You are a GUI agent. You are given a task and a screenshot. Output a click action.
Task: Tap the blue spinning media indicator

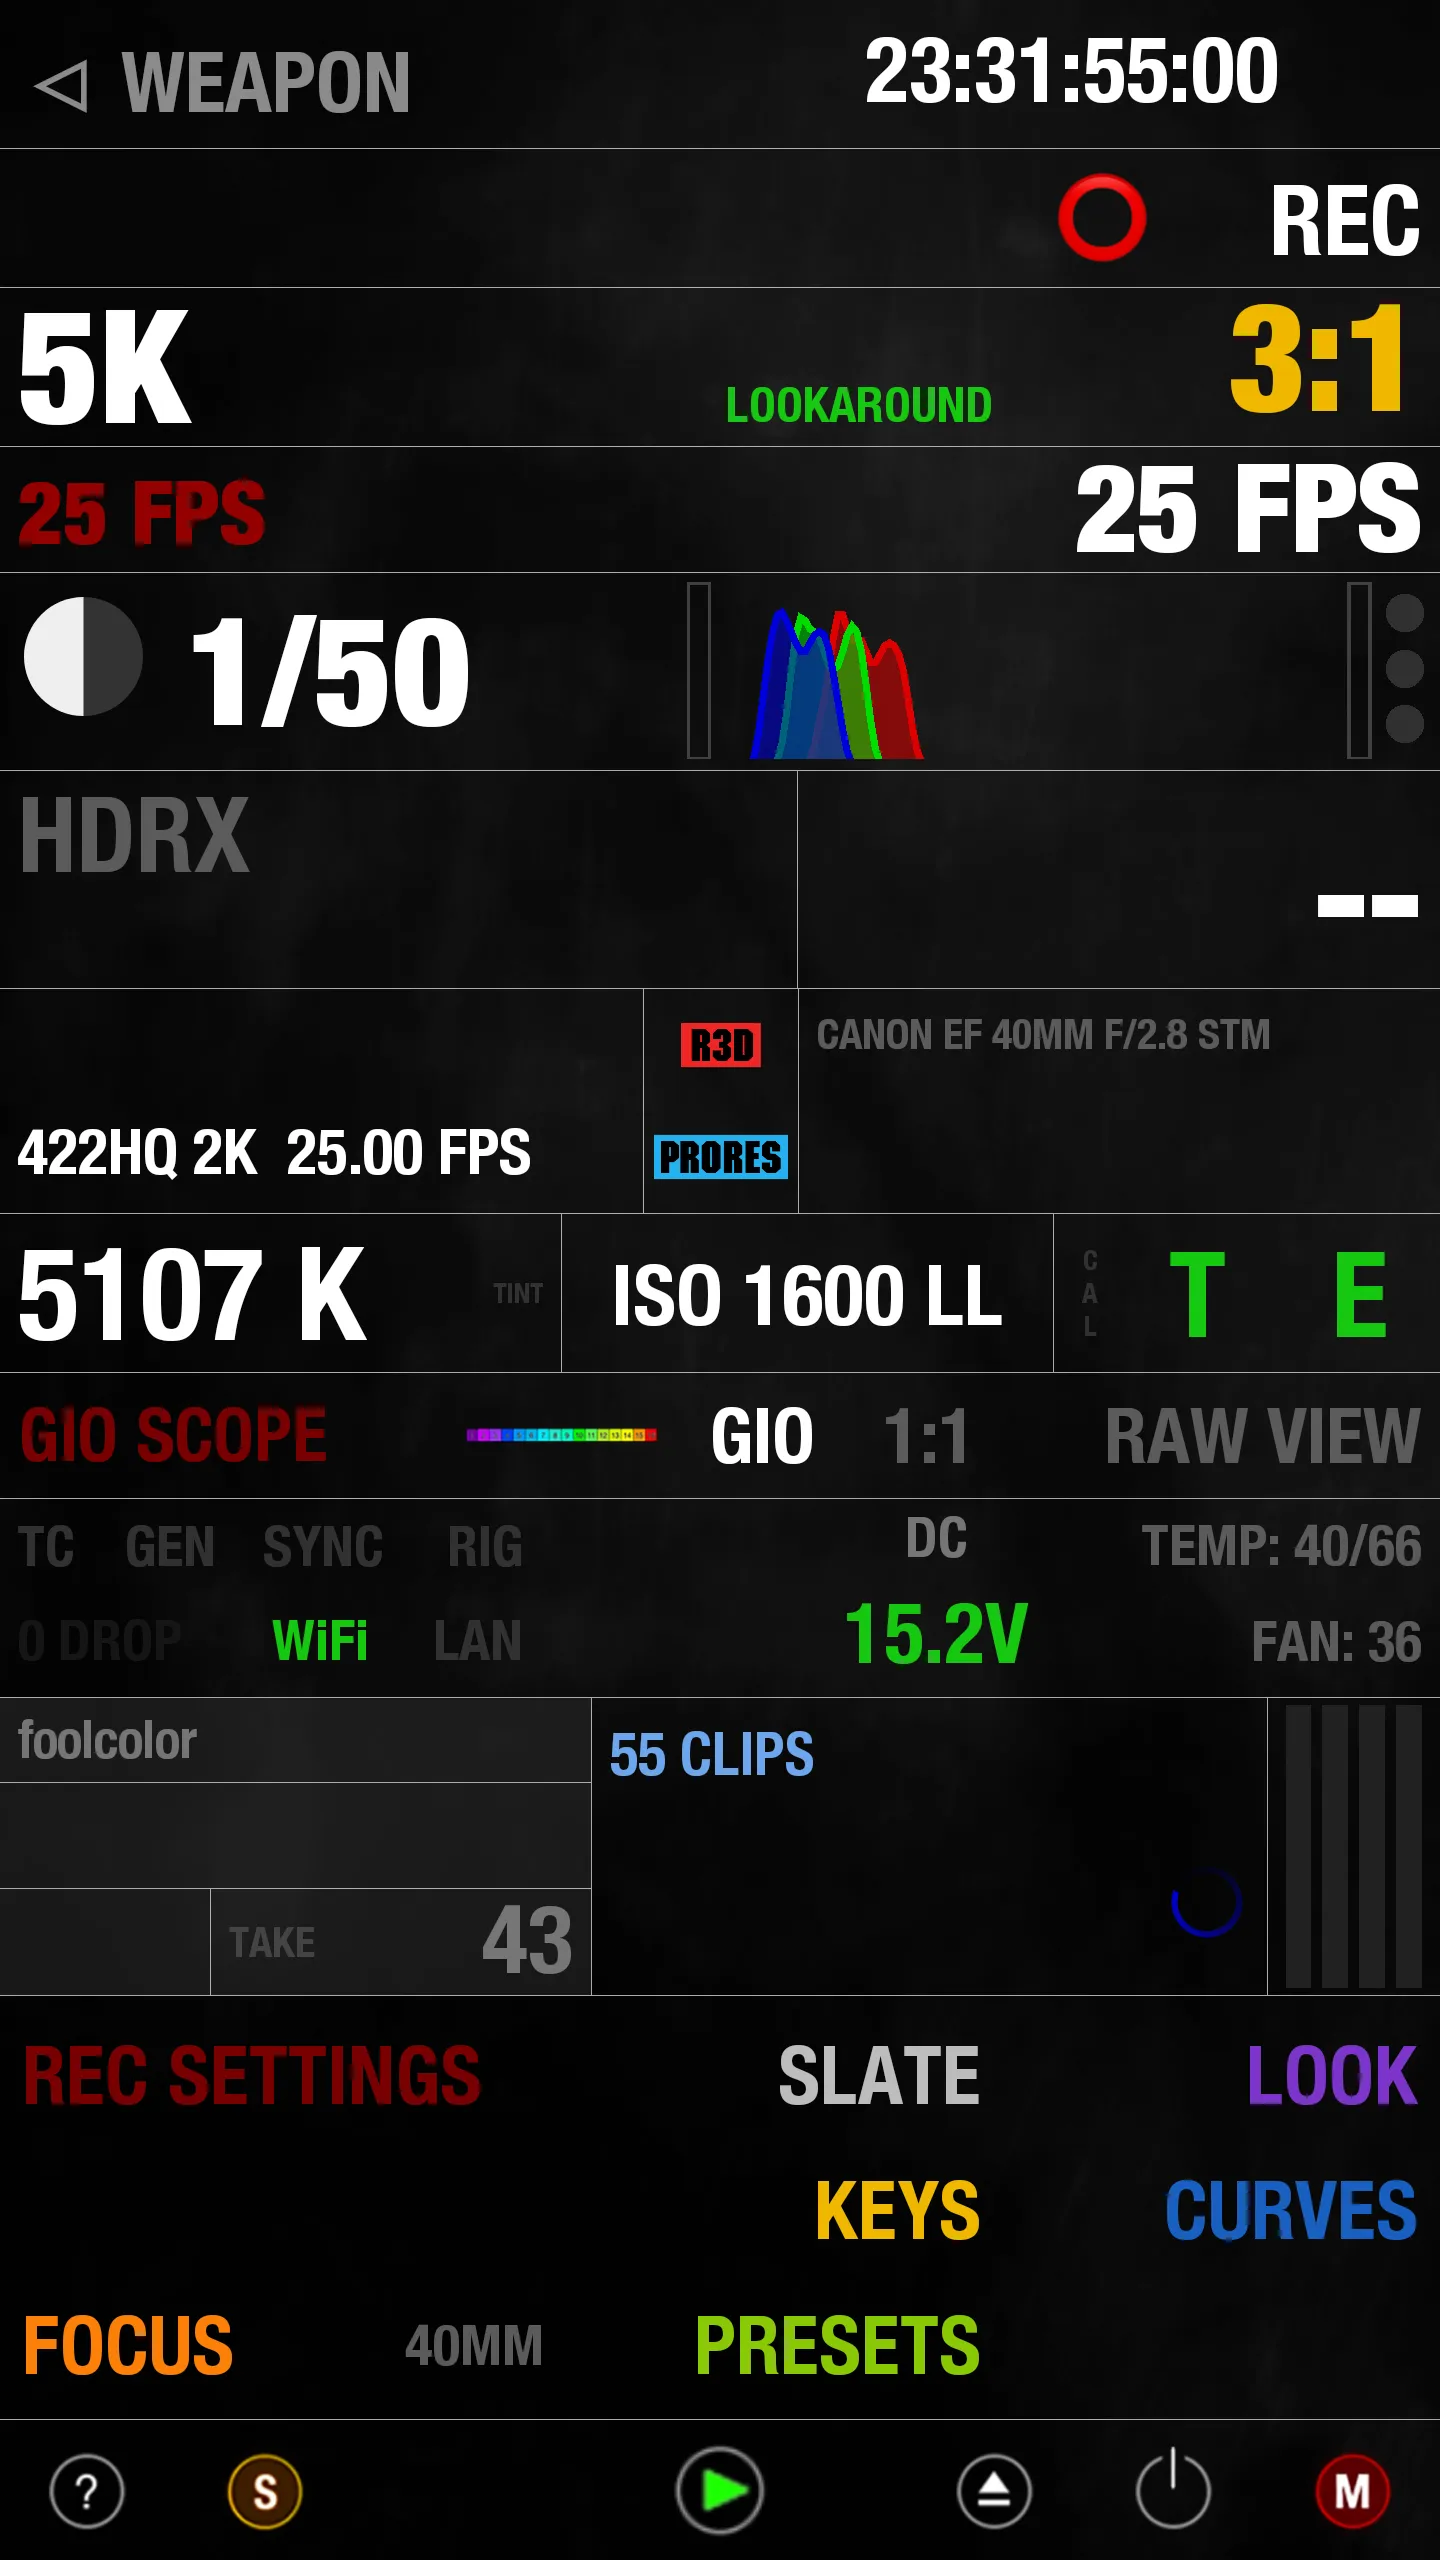click(1207, 1901)
